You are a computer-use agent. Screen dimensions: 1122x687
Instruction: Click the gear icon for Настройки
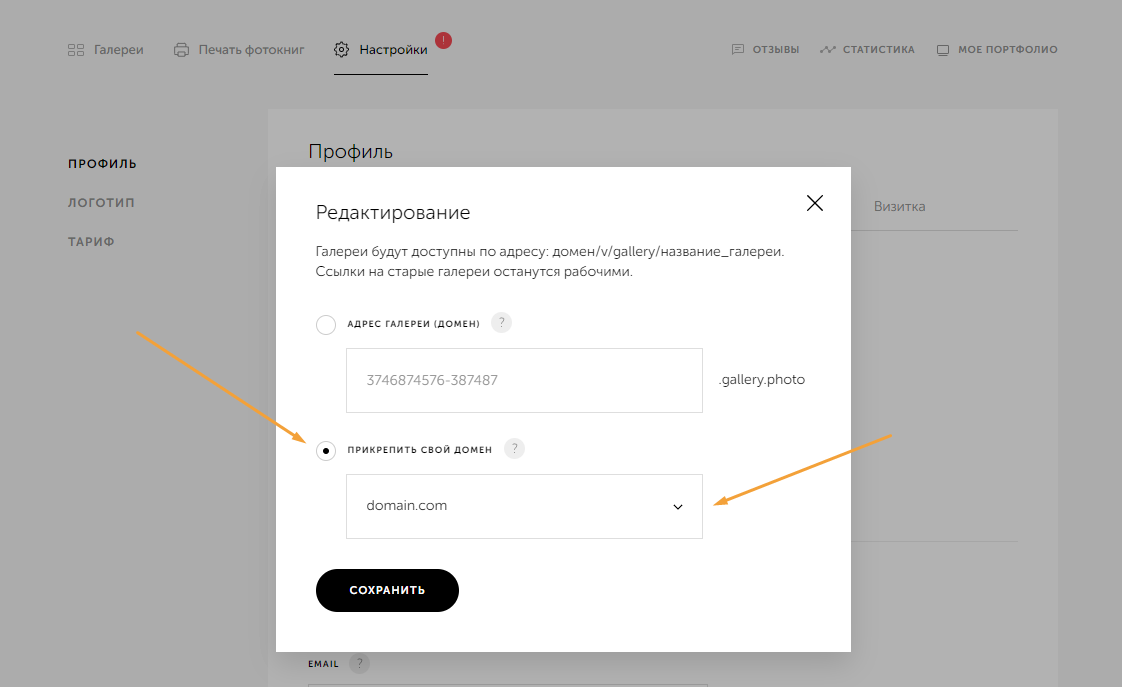tap(342, 49)
